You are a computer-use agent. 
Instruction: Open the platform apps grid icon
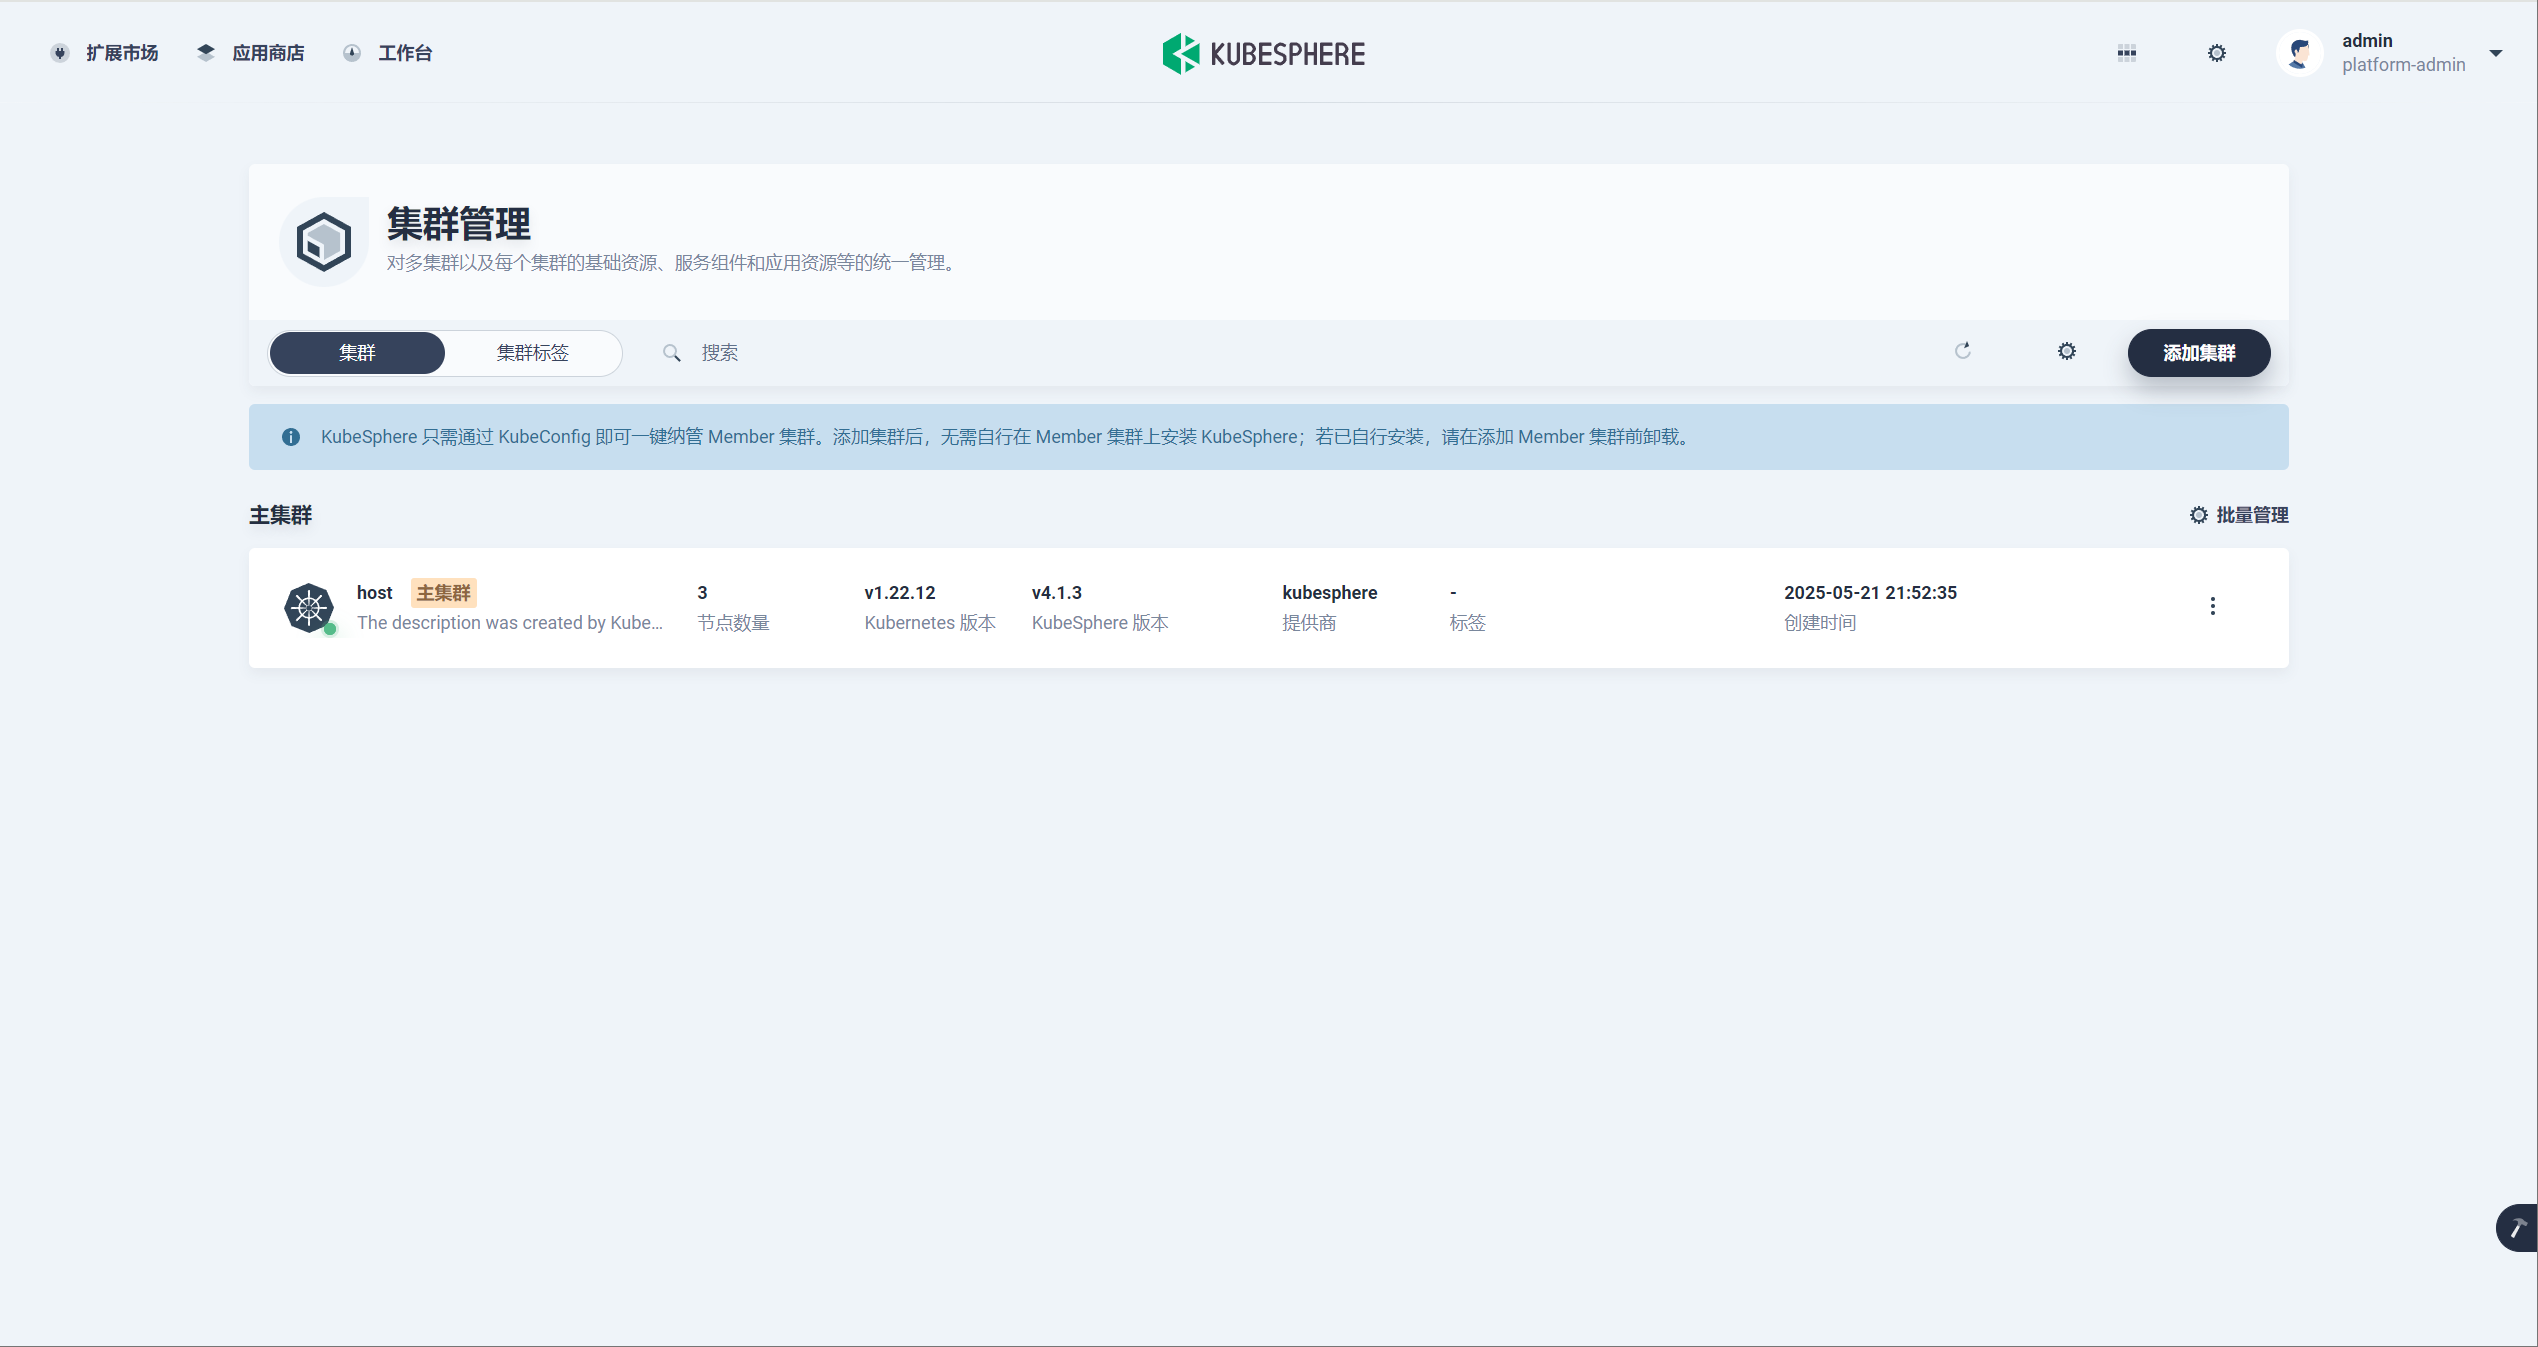coord(2127,54)
